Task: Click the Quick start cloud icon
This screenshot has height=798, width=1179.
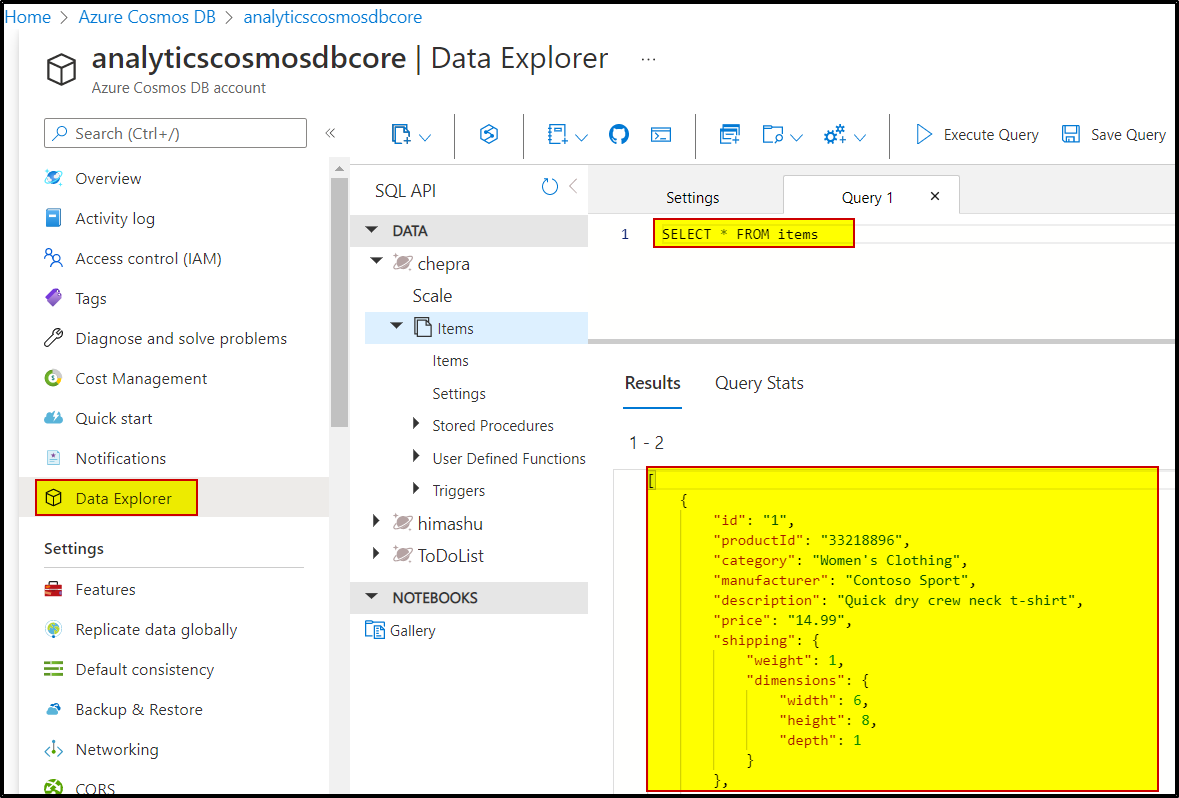Action: (x=53, y=418)
